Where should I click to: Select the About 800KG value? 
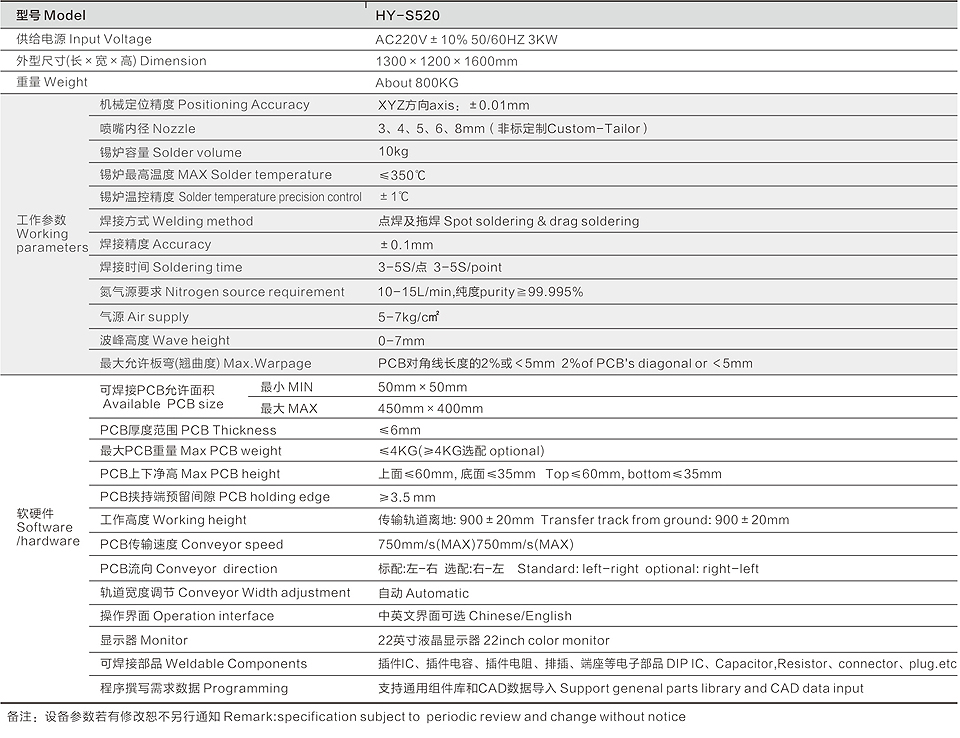(416, 83)
